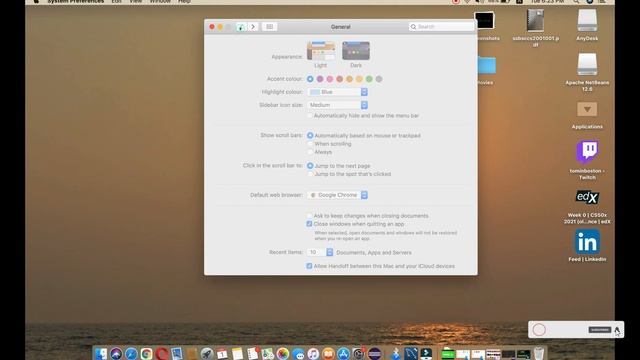
Task: Toggle Allow Handoff between Mac and iCloud
Action: (x=309, y=266)
